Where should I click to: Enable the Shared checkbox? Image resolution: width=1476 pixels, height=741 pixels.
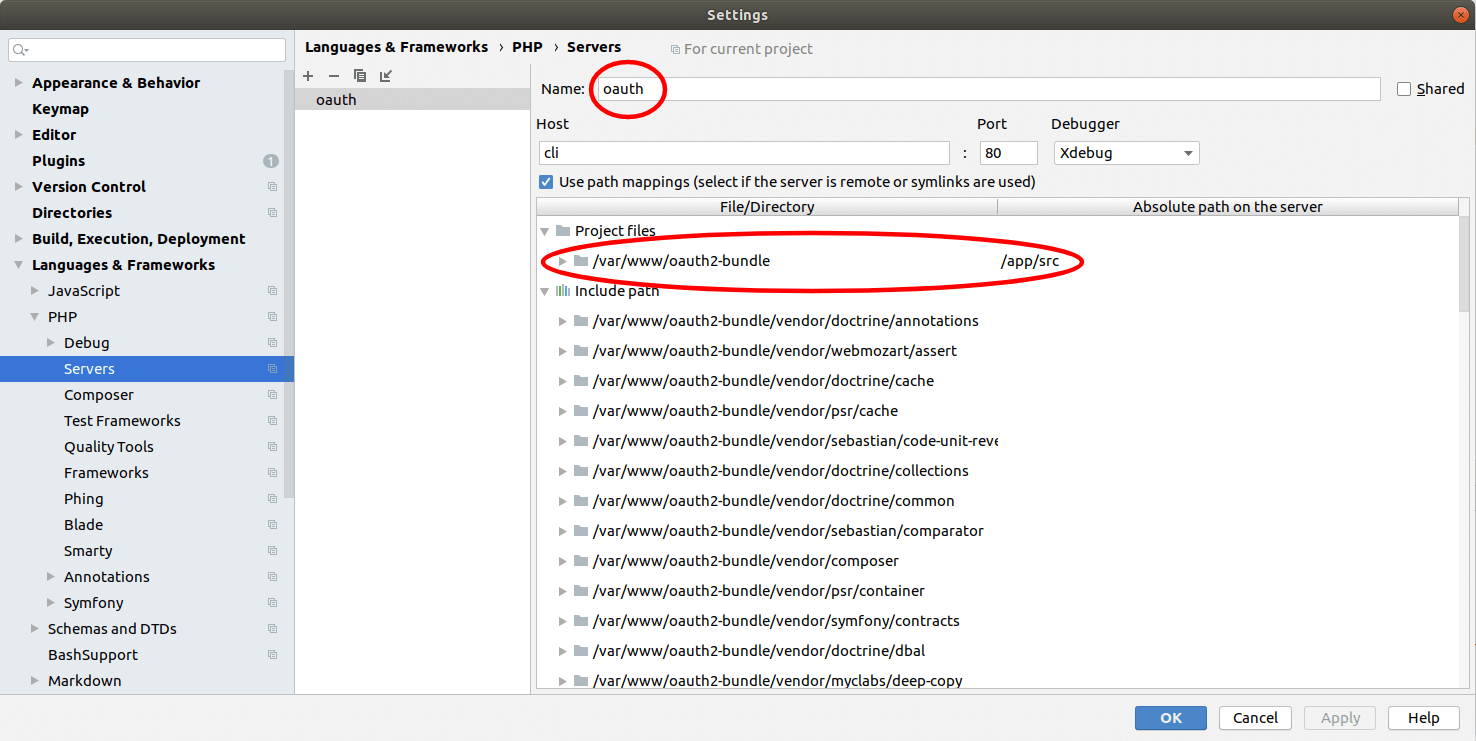[1404, 89]
